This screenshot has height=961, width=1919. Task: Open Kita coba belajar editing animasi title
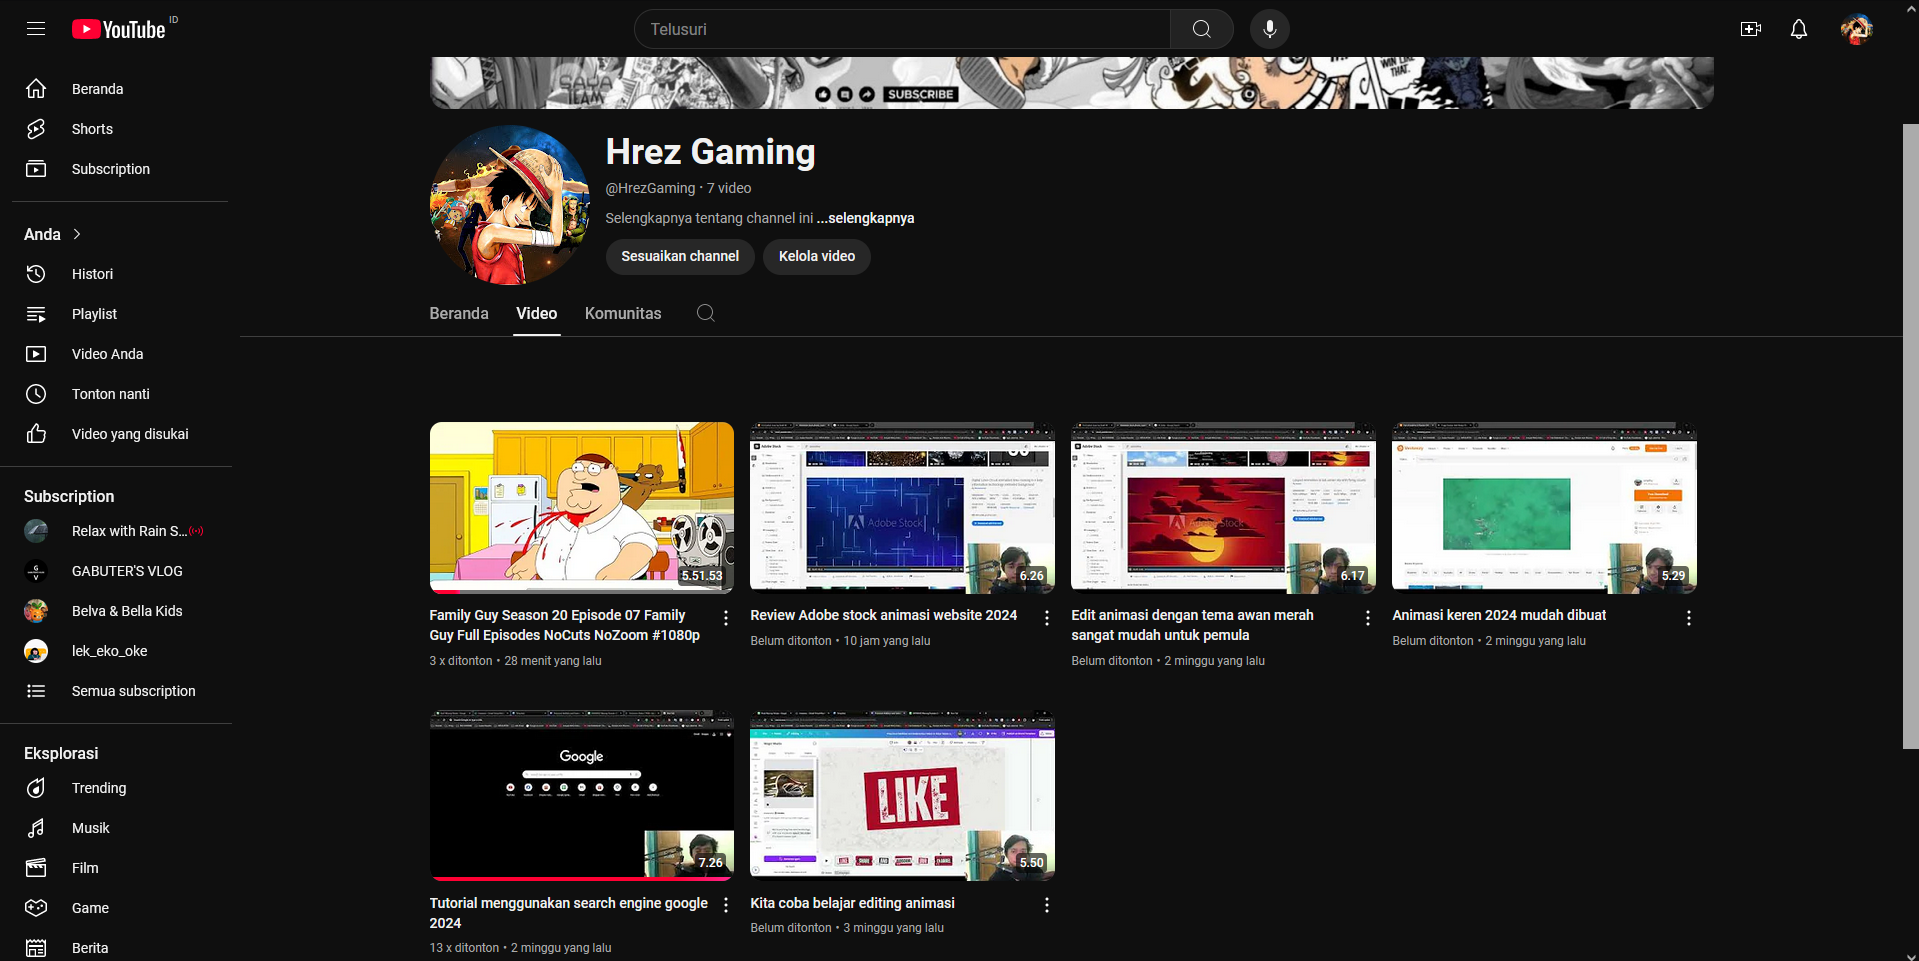853,903
